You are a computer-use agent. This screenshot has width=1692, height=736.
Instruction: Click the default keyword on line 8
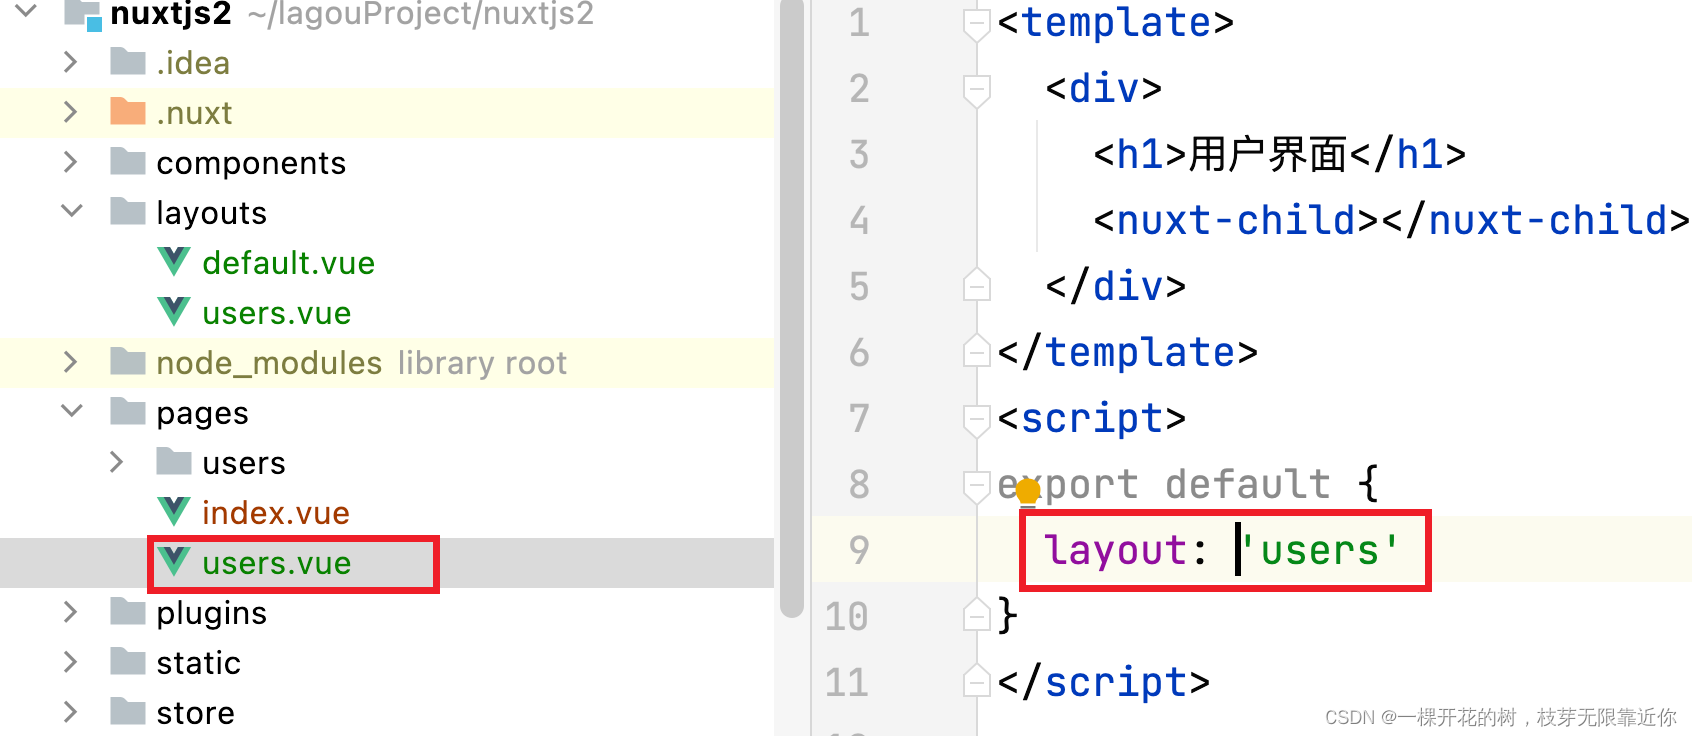coord(1248,484)
